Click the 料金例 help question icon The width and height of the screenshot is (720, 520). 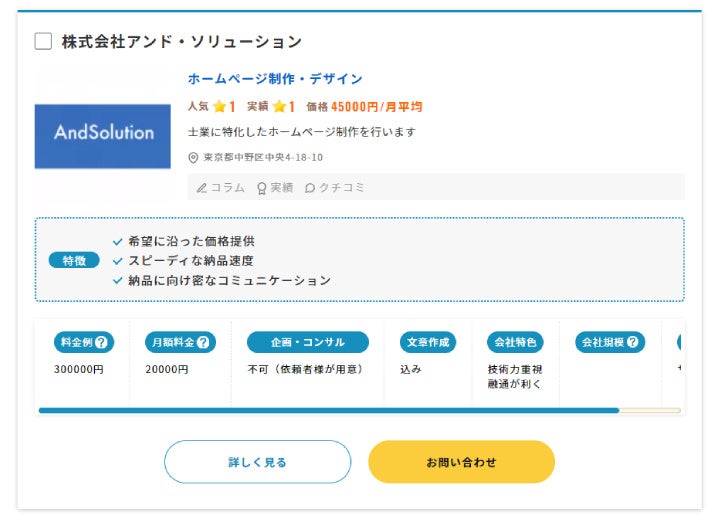(102, 342)
